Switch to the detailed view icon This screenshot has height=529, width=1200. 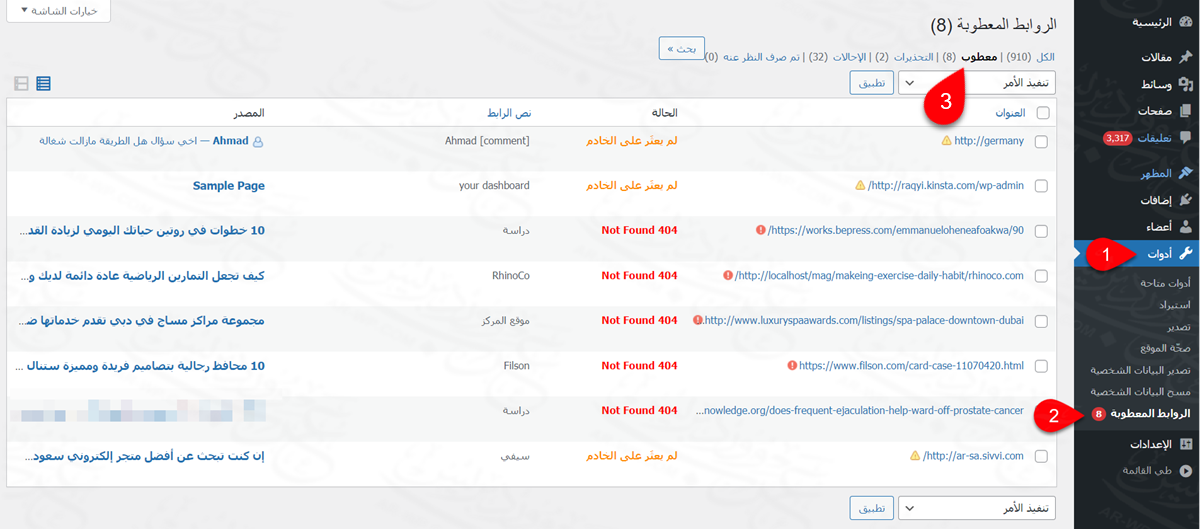pyautogui.click(x=22, y=83)
